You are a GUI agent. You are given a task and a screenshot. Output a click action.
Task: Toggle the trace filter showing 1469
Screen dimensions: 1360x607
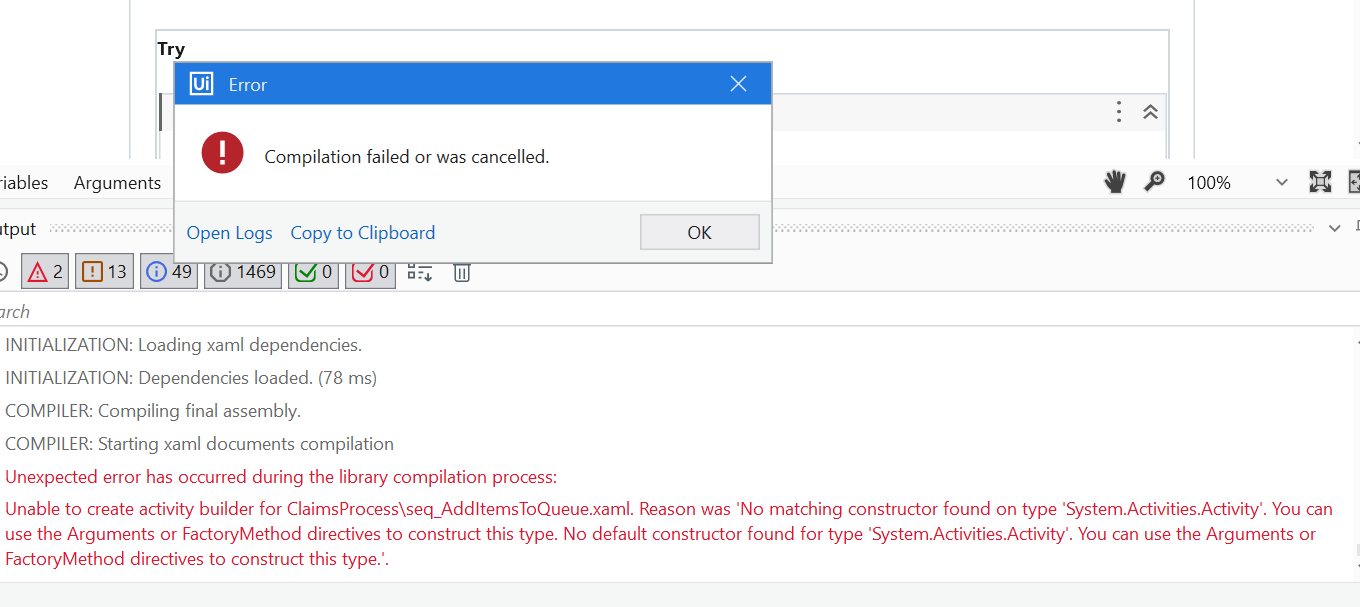[x=243, y=272]
